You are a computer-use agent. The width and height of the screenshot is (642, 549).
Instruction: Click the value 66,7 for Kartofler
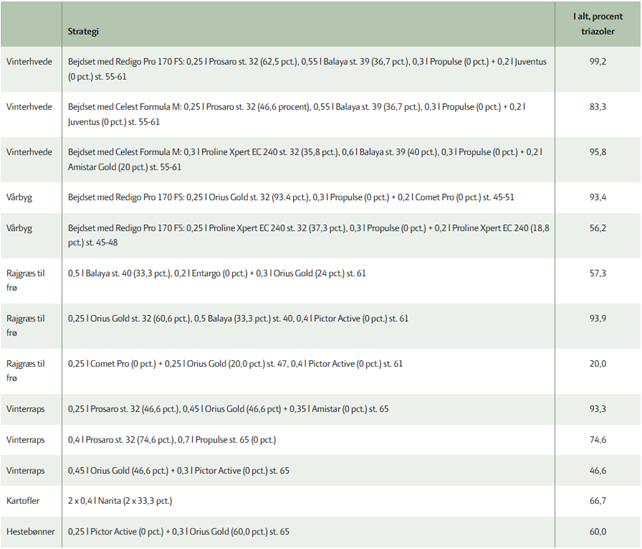coord(598,501)
